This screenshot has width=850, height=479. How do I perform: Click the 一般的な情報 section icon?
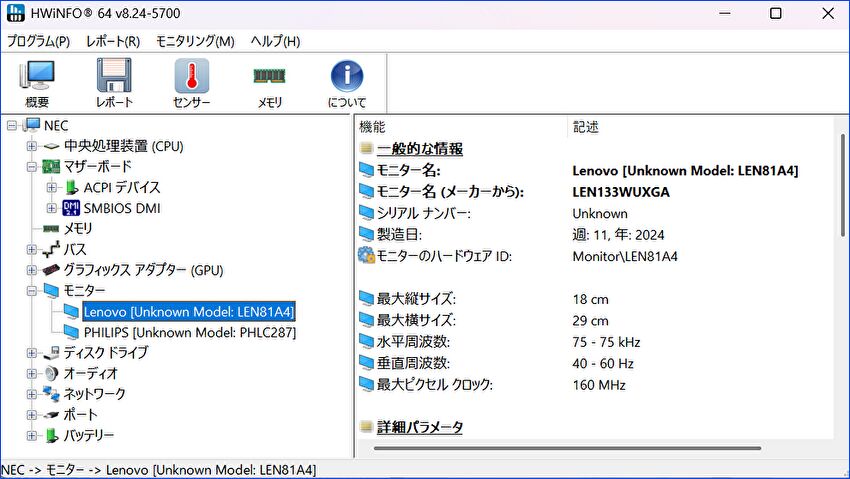point(366,148)
